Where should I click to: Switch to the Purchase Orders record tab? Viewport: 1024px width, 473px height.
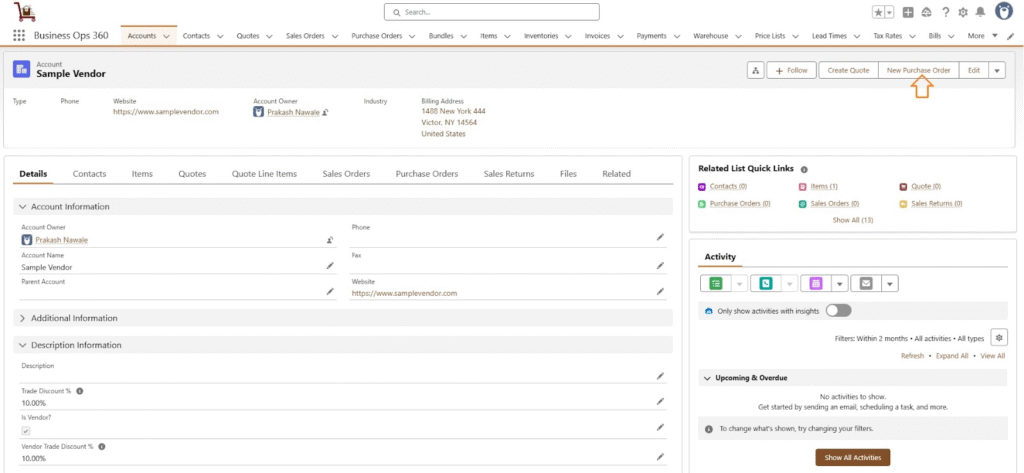tap(426, 174)
